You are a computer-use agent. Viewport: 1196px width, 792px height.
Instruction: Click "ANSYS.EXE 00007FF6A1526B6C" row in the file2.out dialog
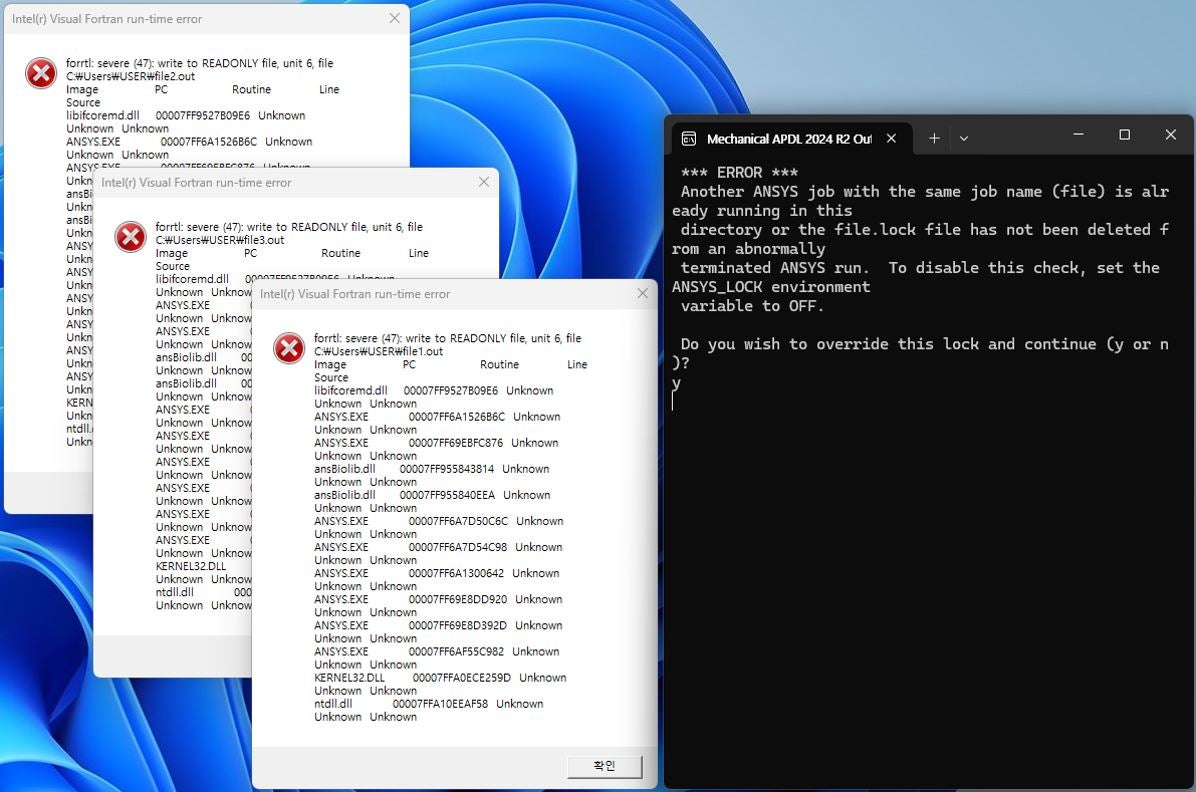pos(189,141)
